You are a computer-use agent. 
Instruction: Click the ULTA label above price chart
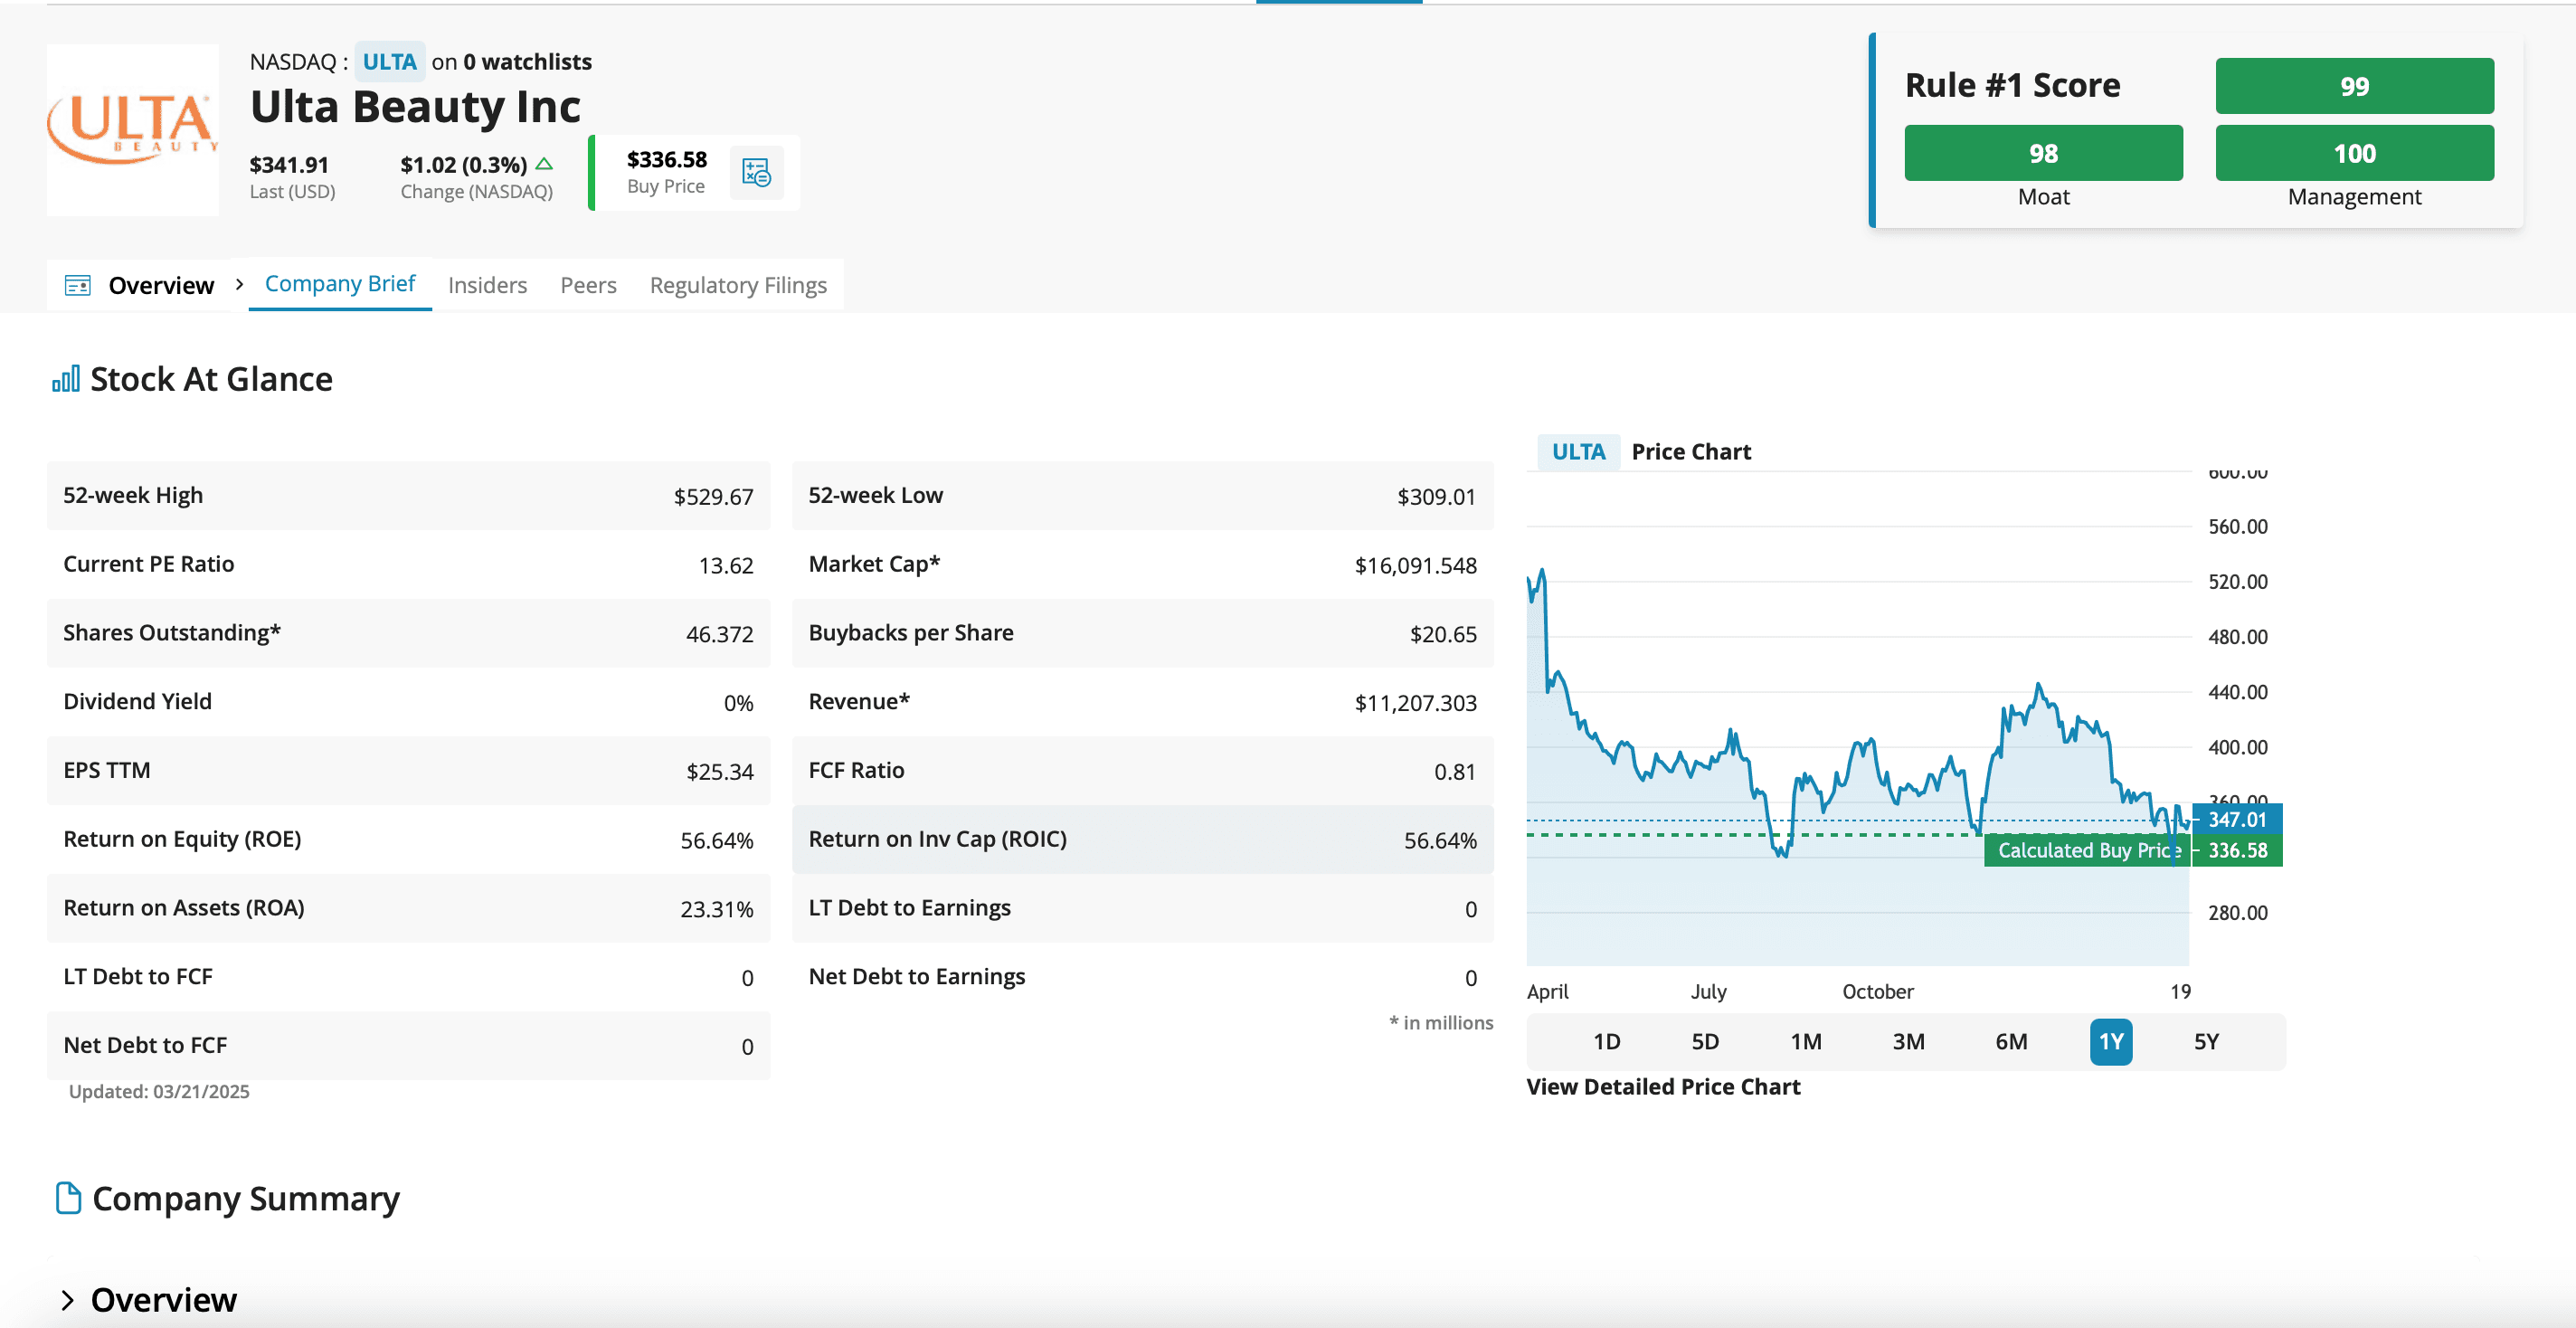[x=1578, y=452]
